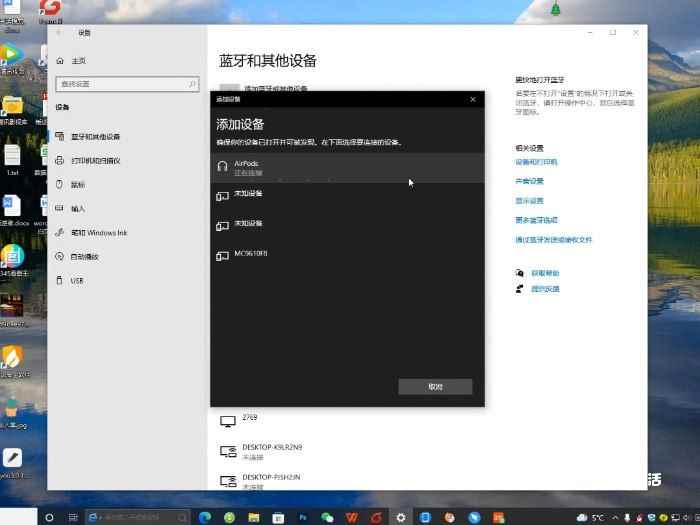Open WPS Office from the taskbar
This screenshot has width=700, height=525.
pyautogui.click(x=352, y=517)
